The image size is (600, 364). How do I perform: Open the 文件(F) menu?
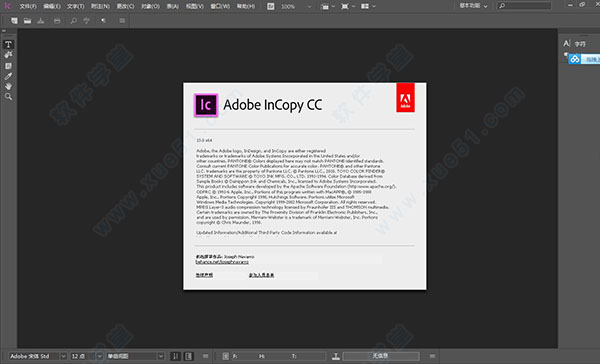28,7
